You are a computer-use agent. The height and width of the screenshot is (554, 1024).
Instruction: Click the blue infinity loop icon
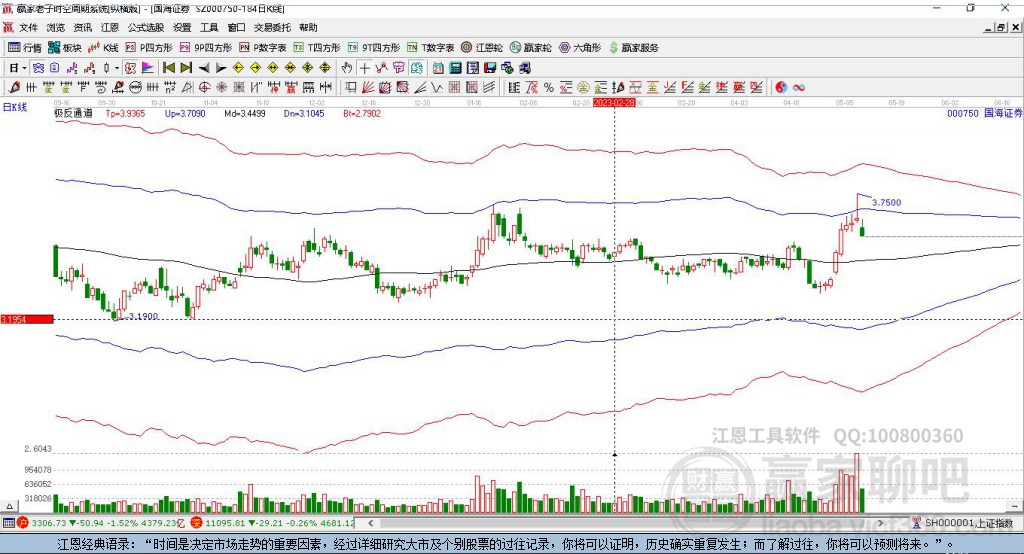[799, 88]
